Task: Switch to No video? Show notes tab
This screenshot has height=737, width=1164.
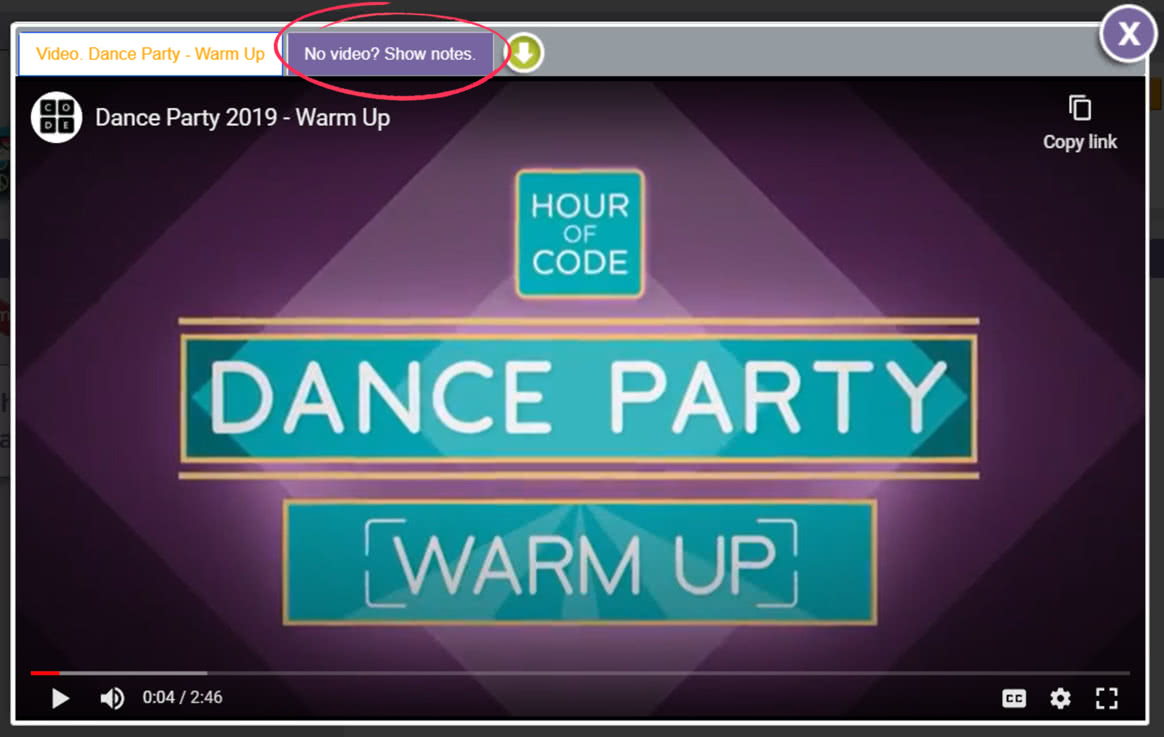Action: coord(390,54)
